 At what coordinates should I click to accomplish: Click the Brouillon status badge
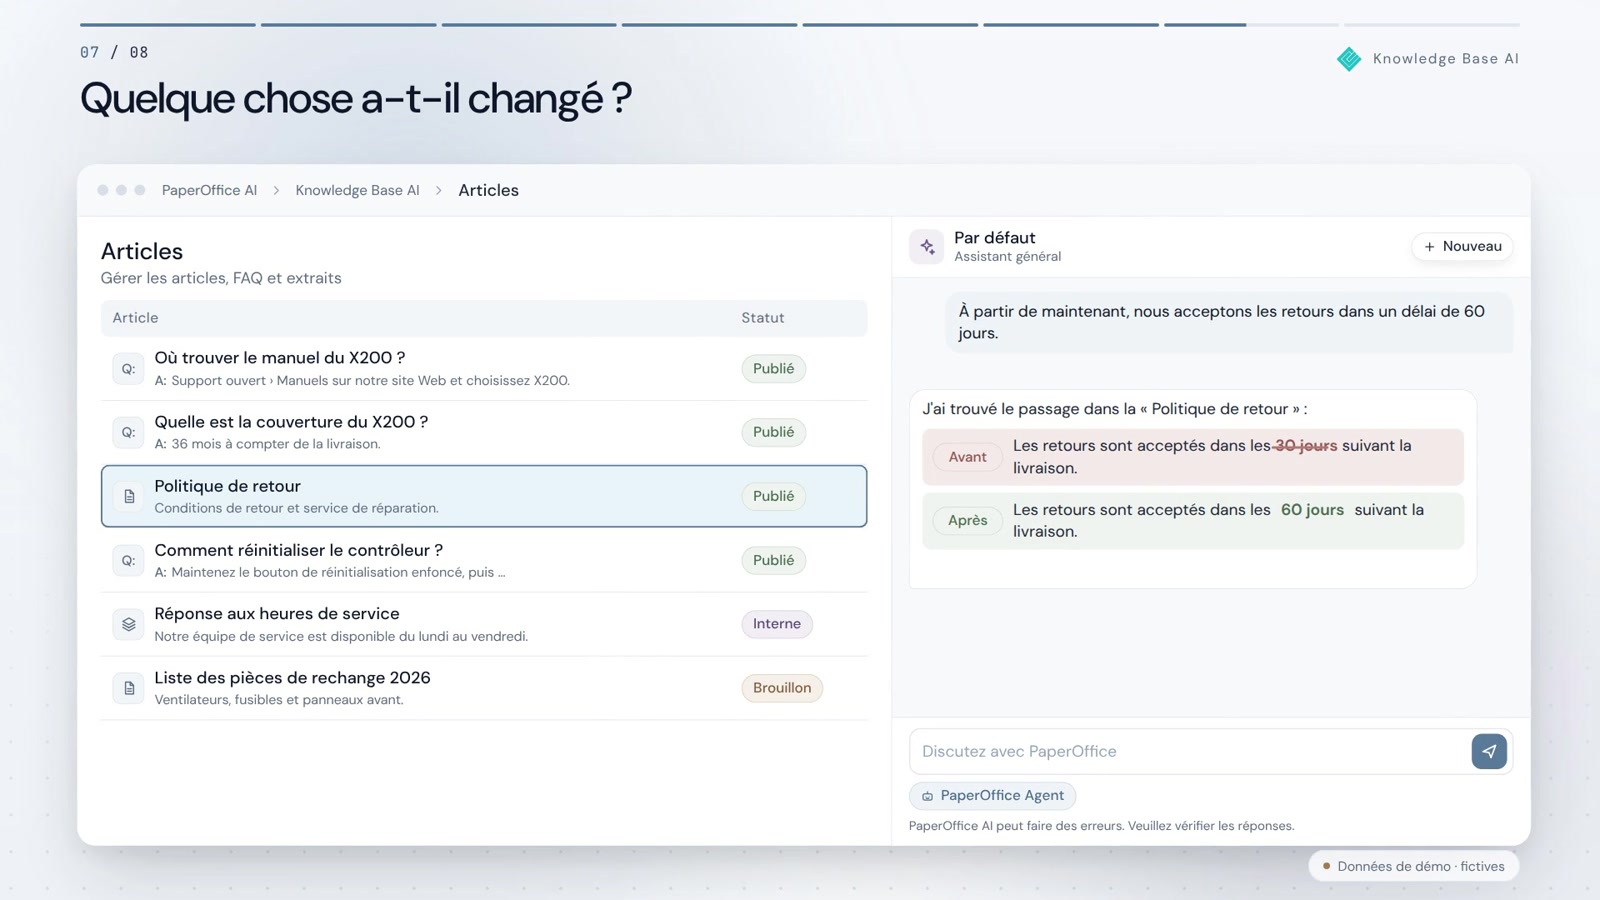pyautogui.click(x=782, y=688)
